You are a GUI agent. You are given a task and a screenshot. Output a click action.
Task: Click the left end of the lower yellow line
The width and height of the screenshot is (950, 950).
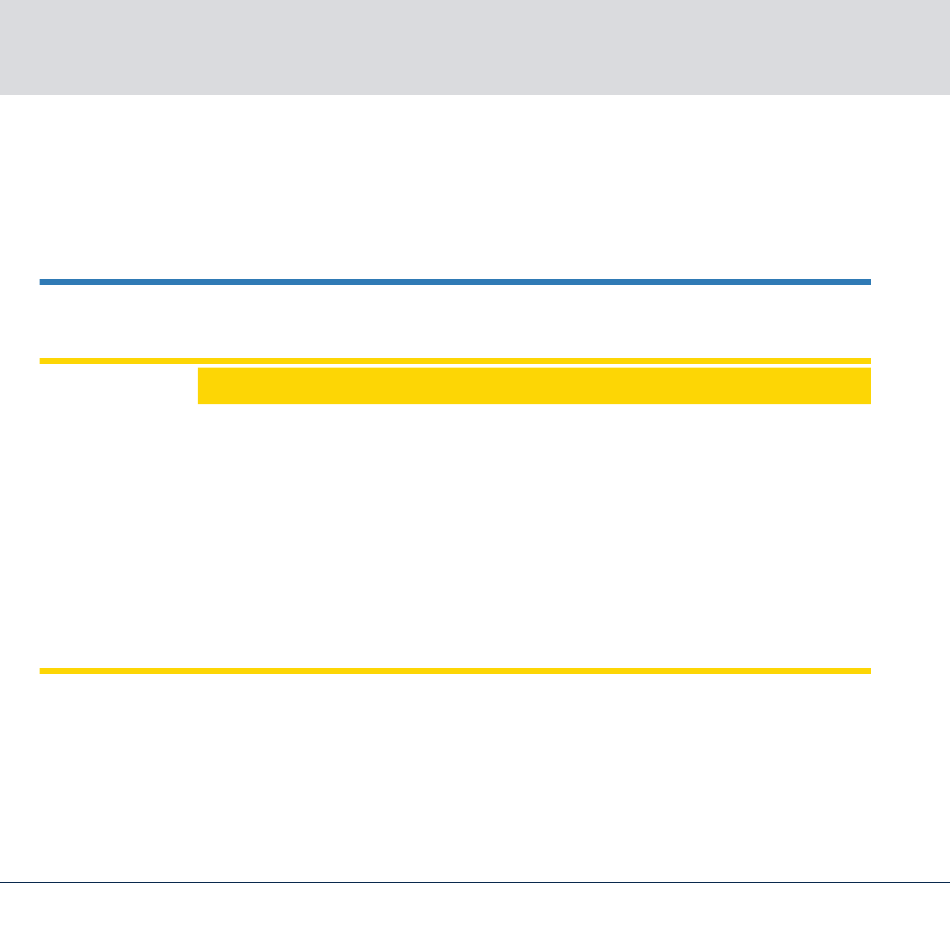(x=44, y=671)
